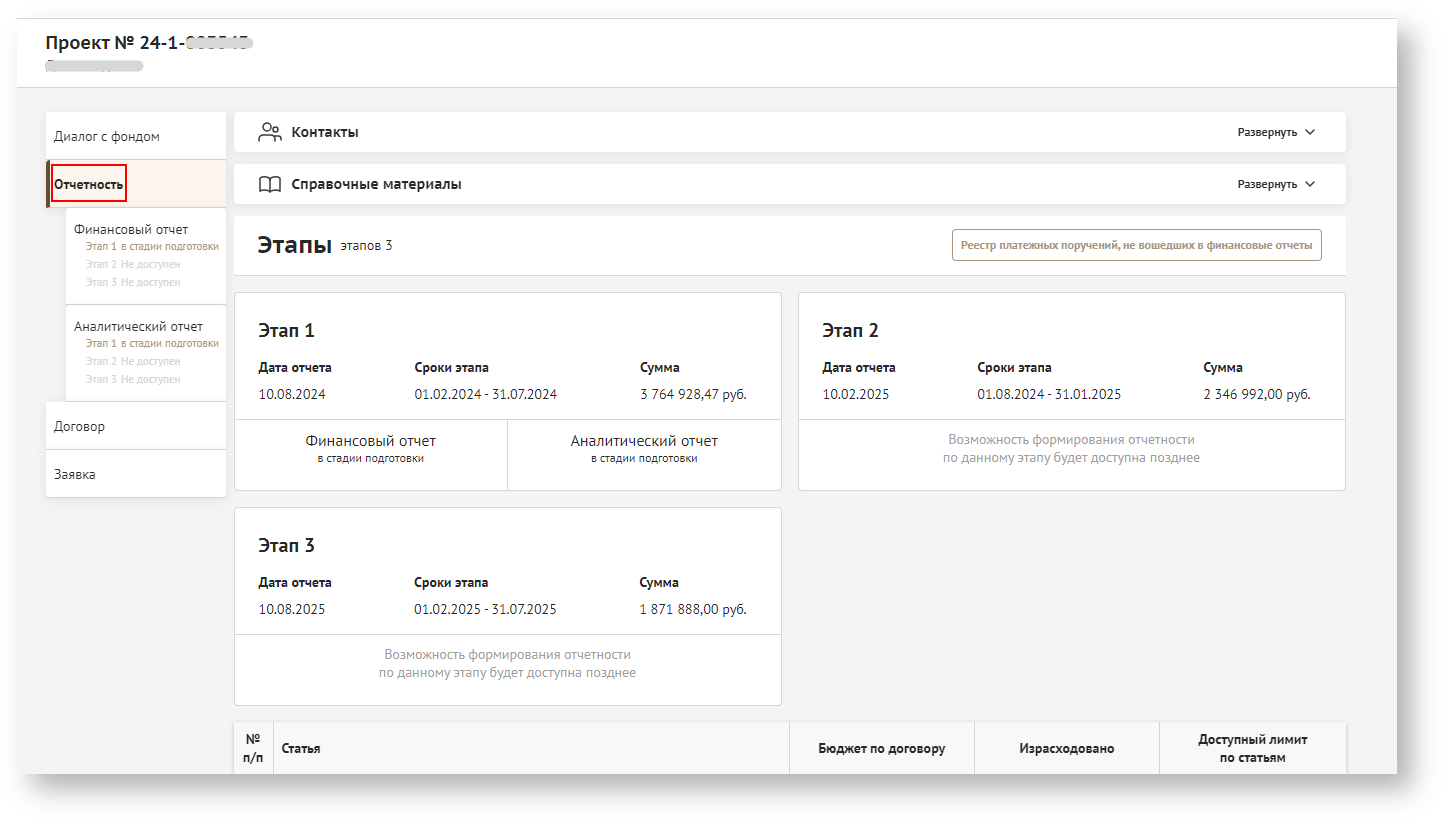Select Этап 1 under Финансовый отчет sidebar
This screenshot has height=822, width=1445.
click(151, 246)
